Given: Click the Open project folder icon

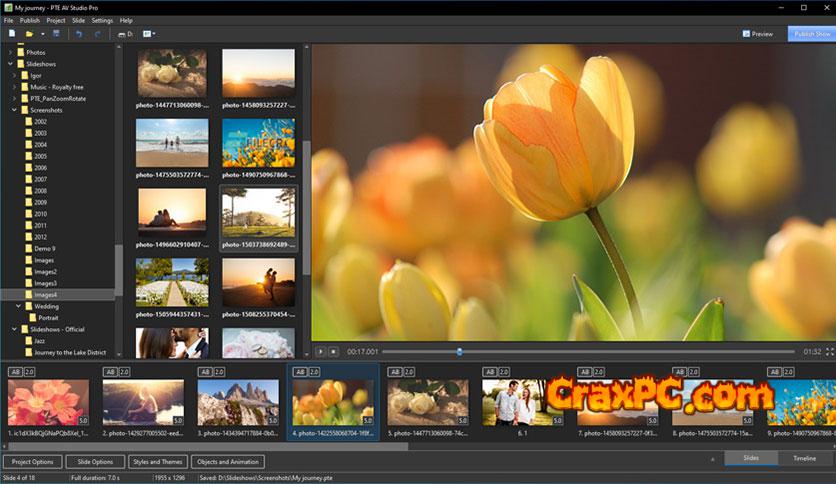Looking at the screenshot, I should (30, 34).
